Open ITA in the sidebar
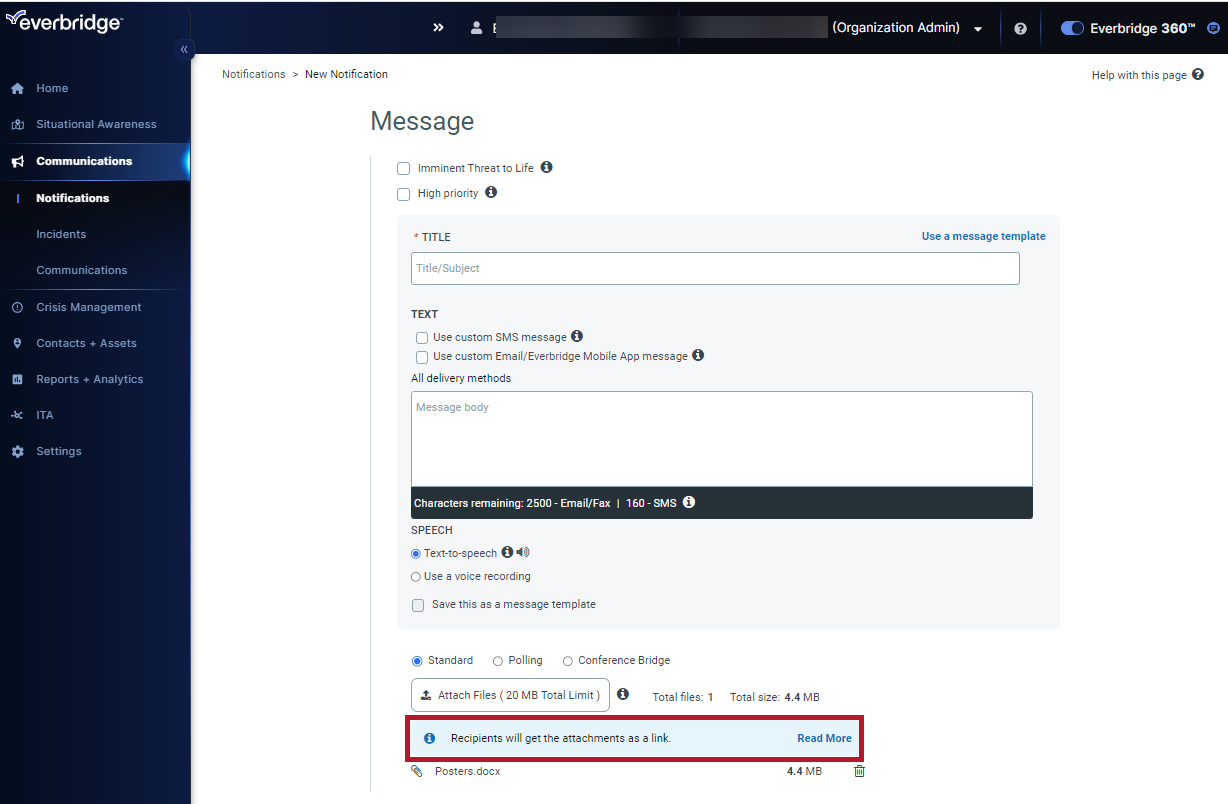1228x804 pixels. tap(45, 416)
